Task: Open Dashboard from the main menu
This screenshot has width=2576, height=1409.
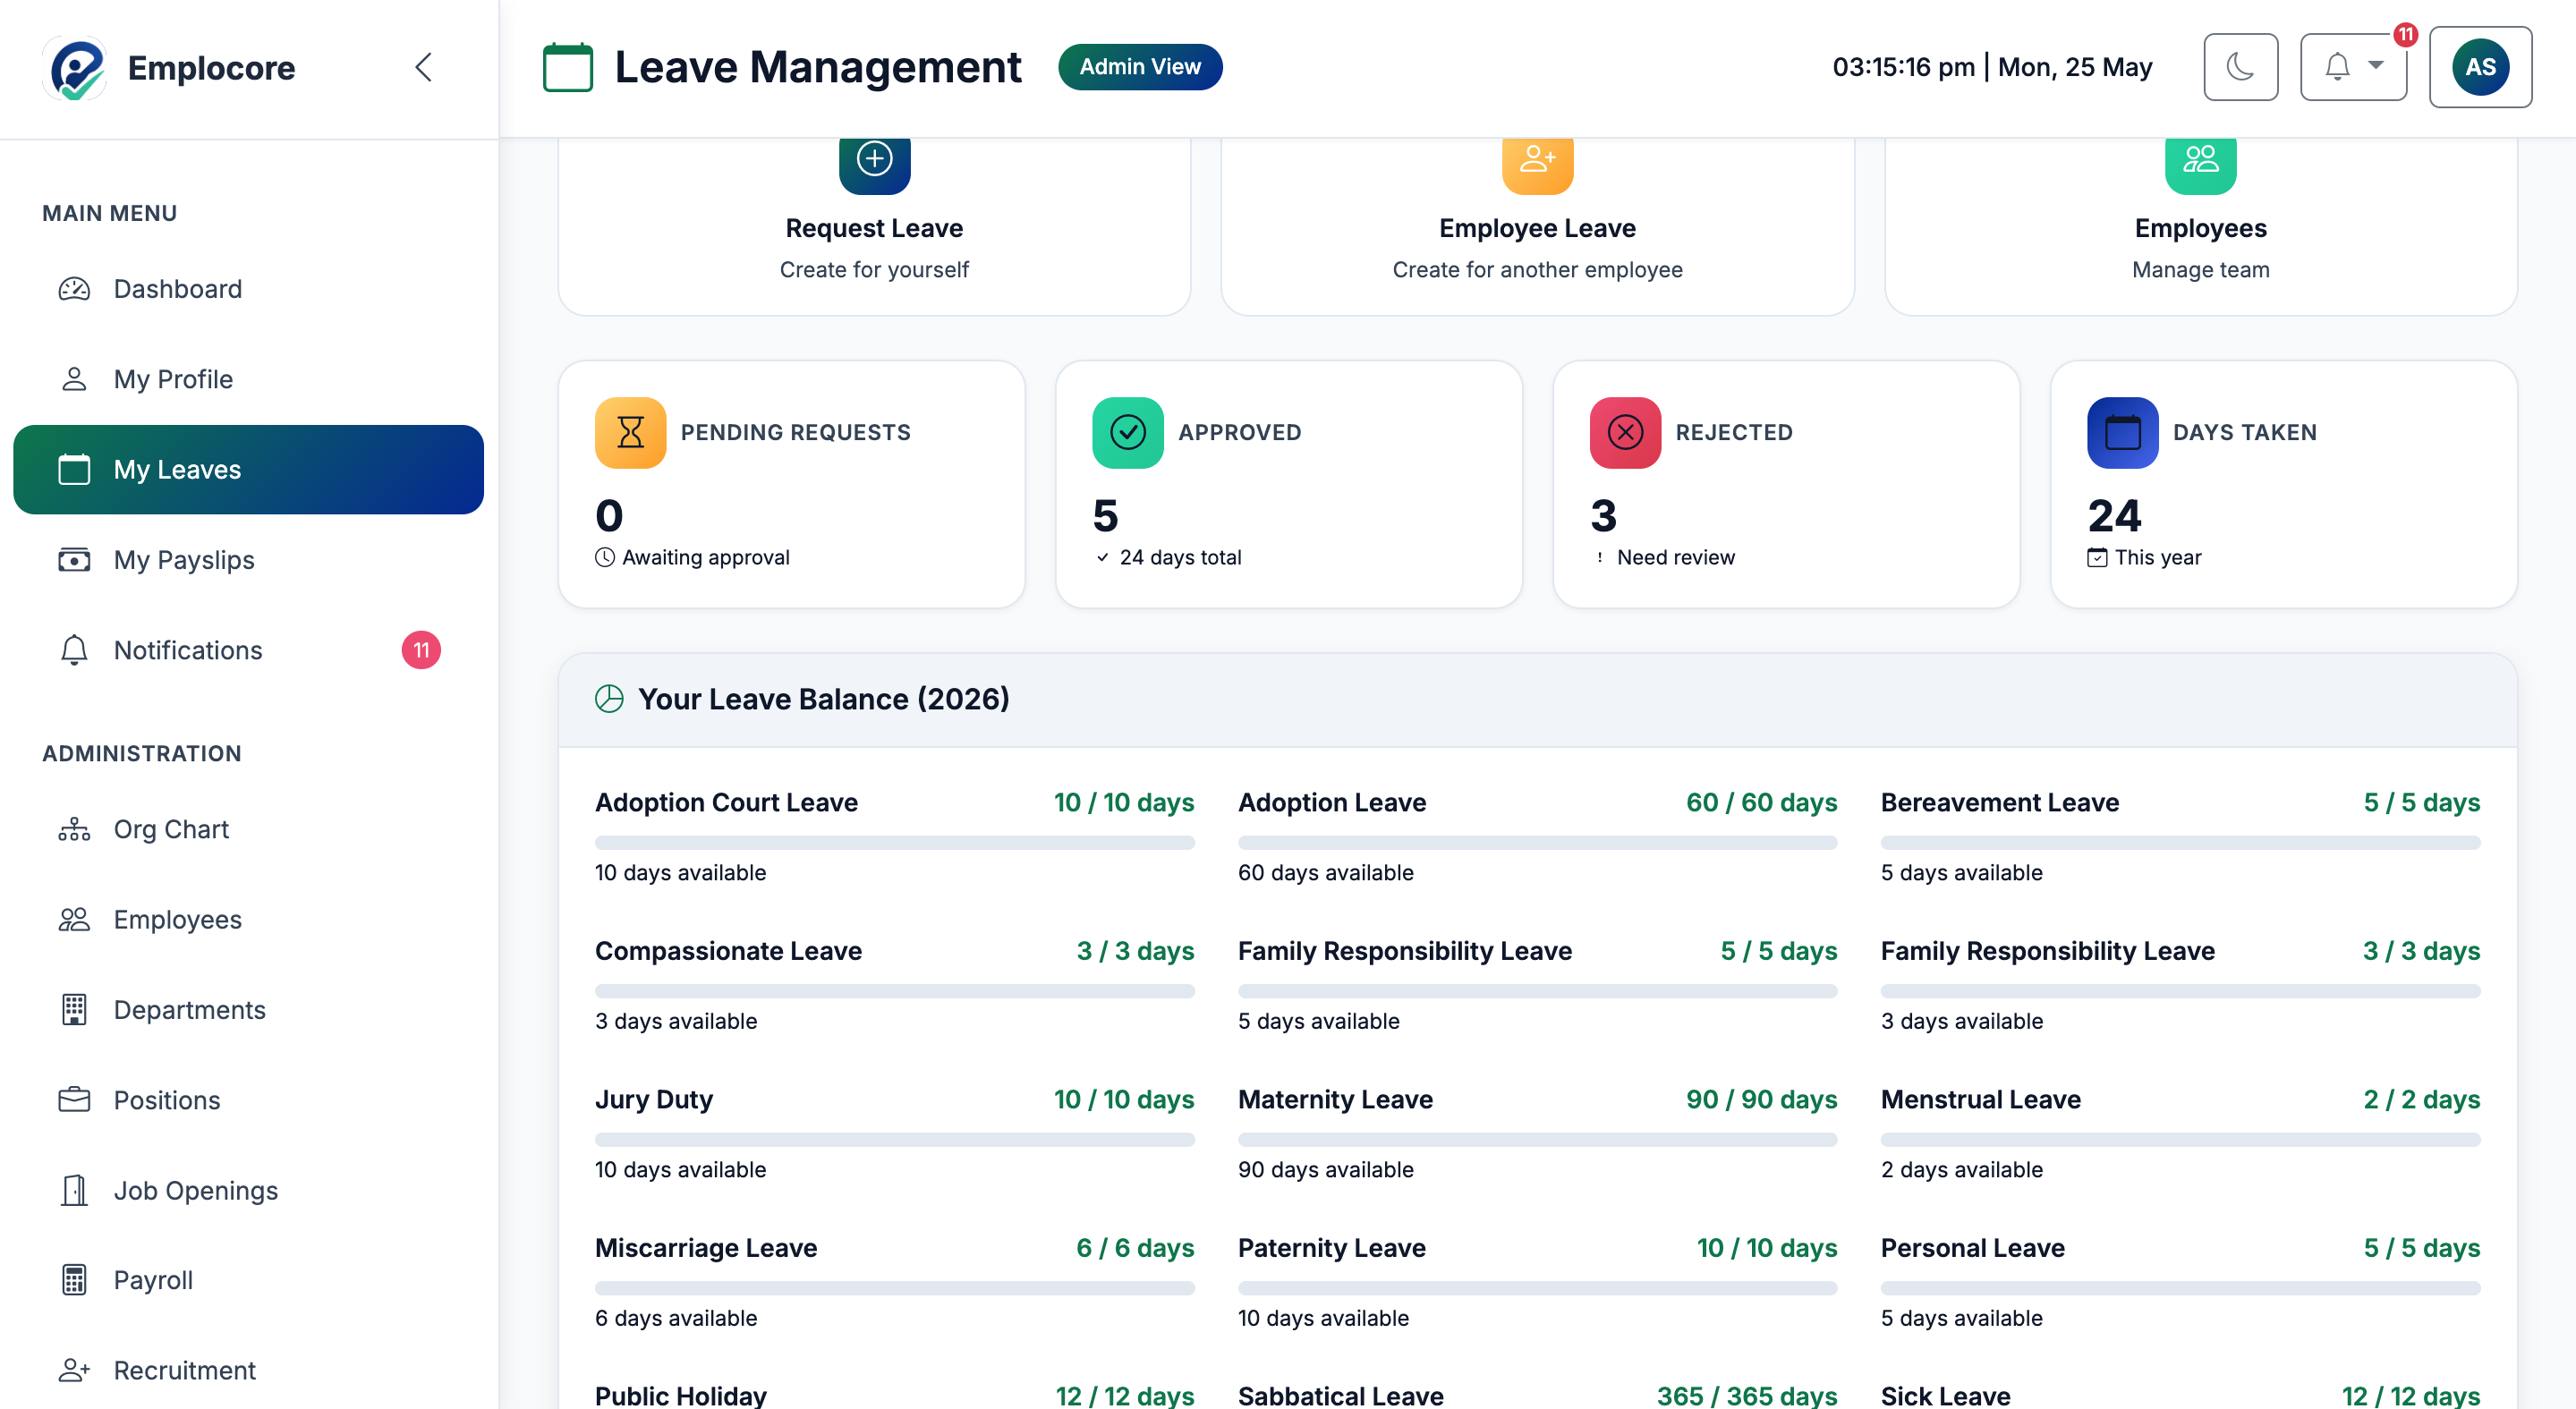Action: point(248,289)
